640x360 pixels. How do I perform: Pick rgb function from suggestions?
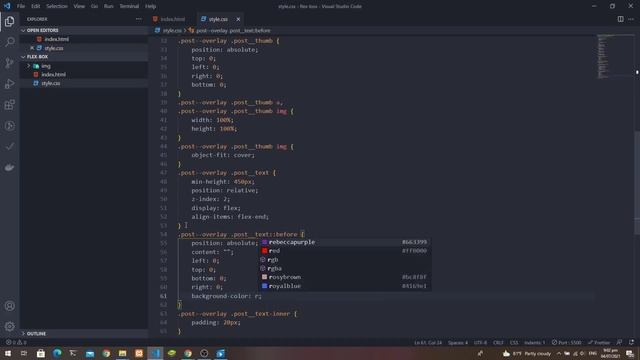[345, 260]
